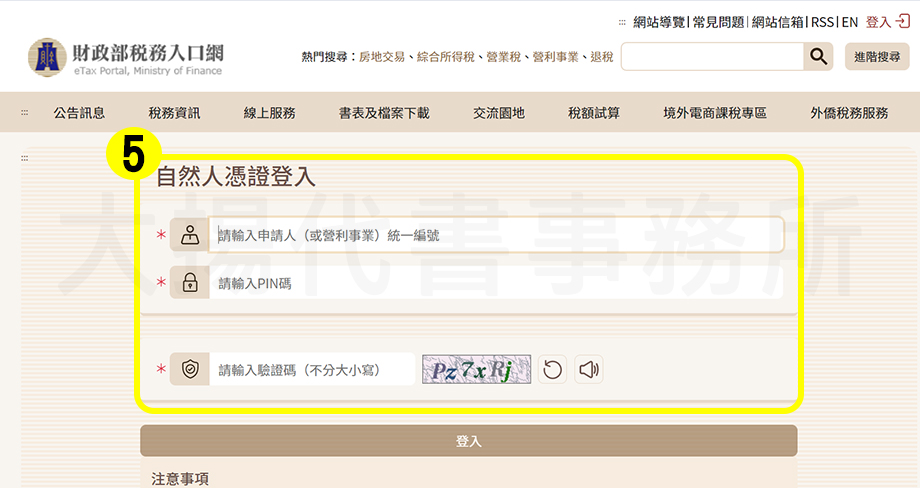Click the eTax Portal emblem logo
This screenshot has height=488, width=920.
pyautogui.click(x=46, y=58)
